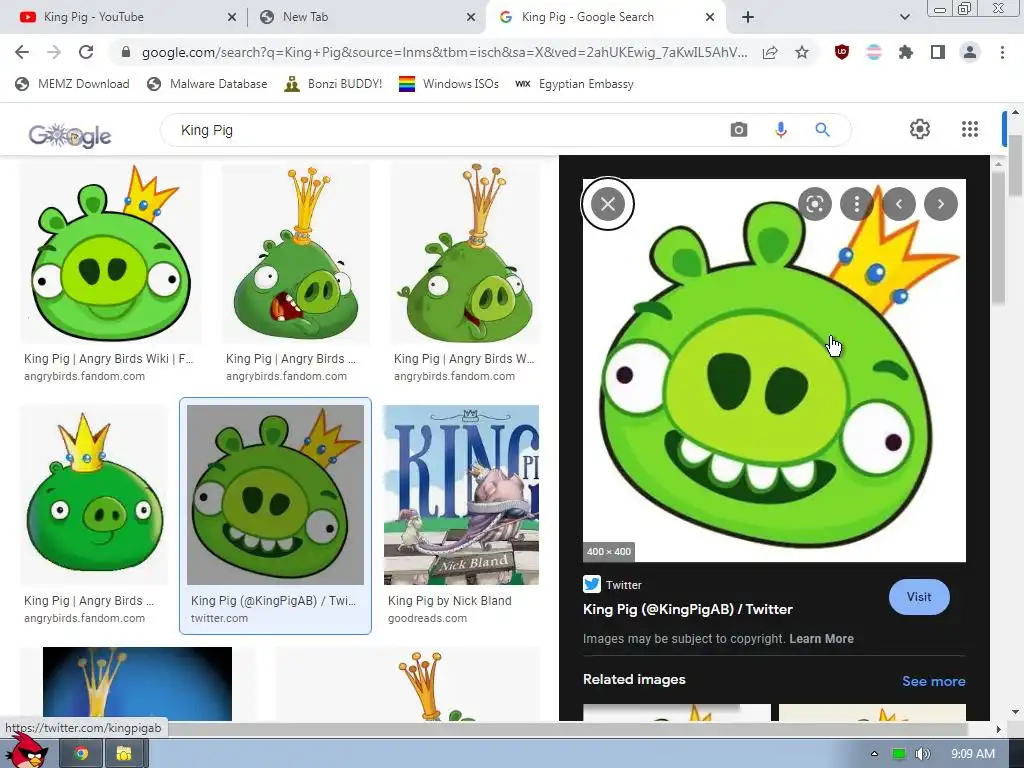This screenshot has width=1024, height=768.
Task: Click the browser forward arrow
Action: pos(54,52)
